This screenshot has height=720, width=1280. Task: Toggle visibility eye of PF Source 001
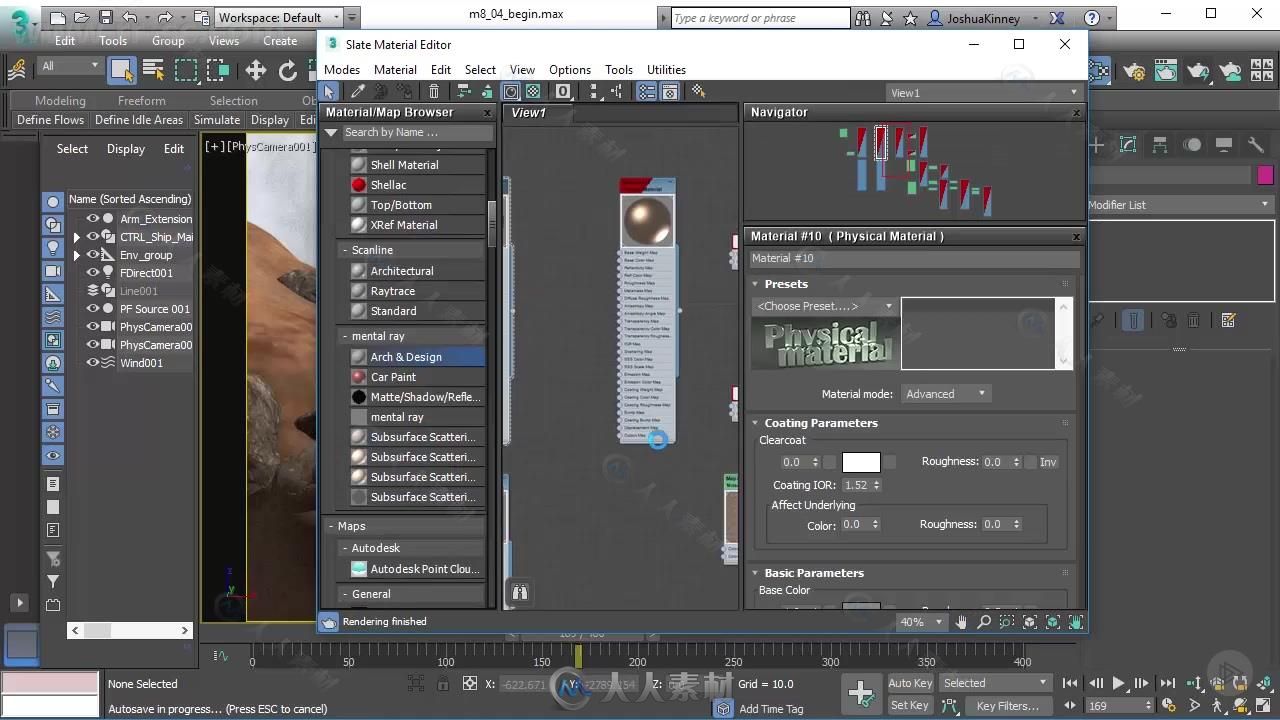click(x=92, y=309)
